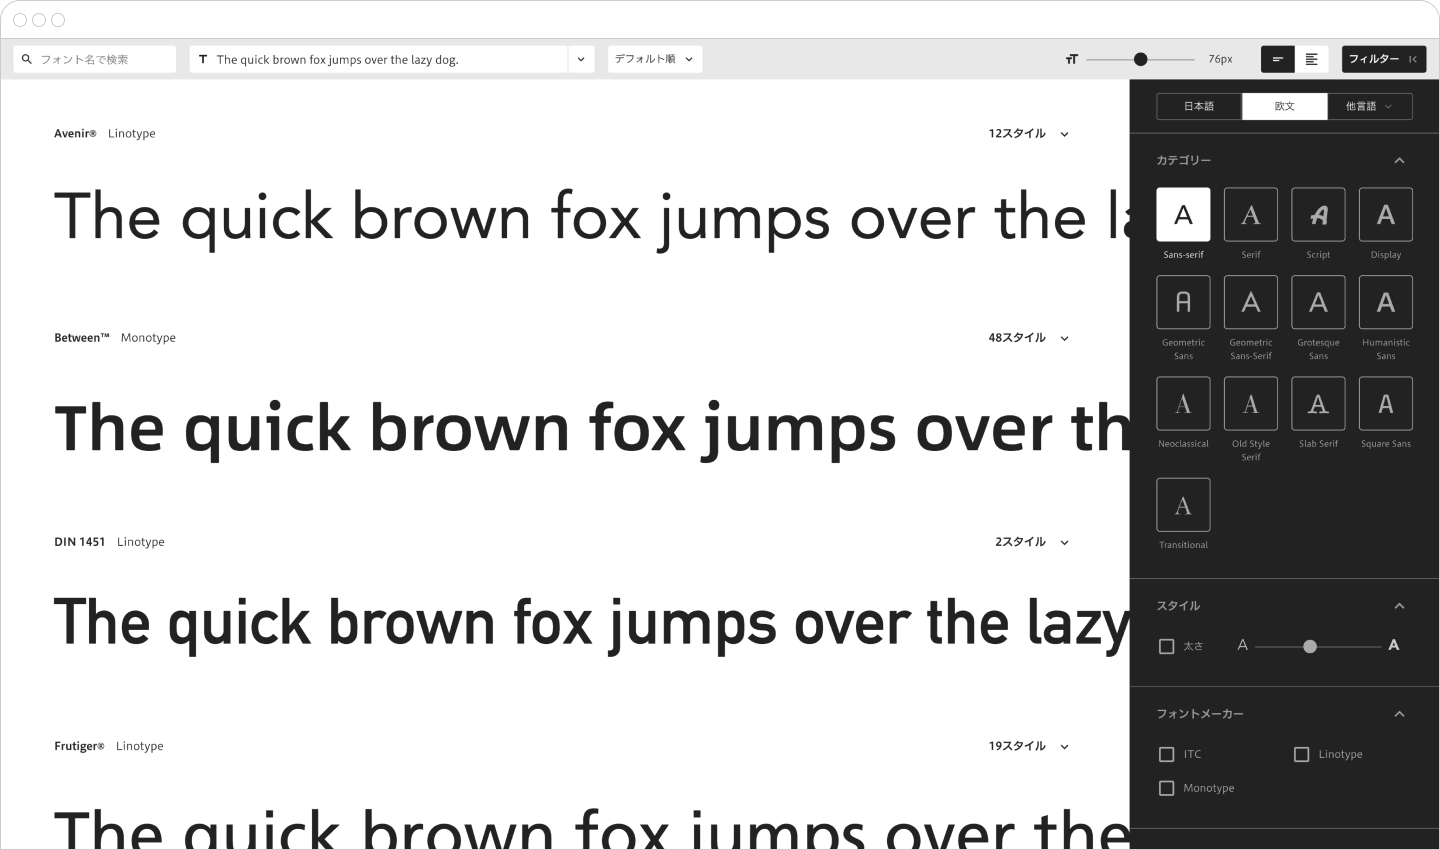Pick the Neoclassical category tile
Viewport: 1440px width, 850px height.
coord(1183,403)
